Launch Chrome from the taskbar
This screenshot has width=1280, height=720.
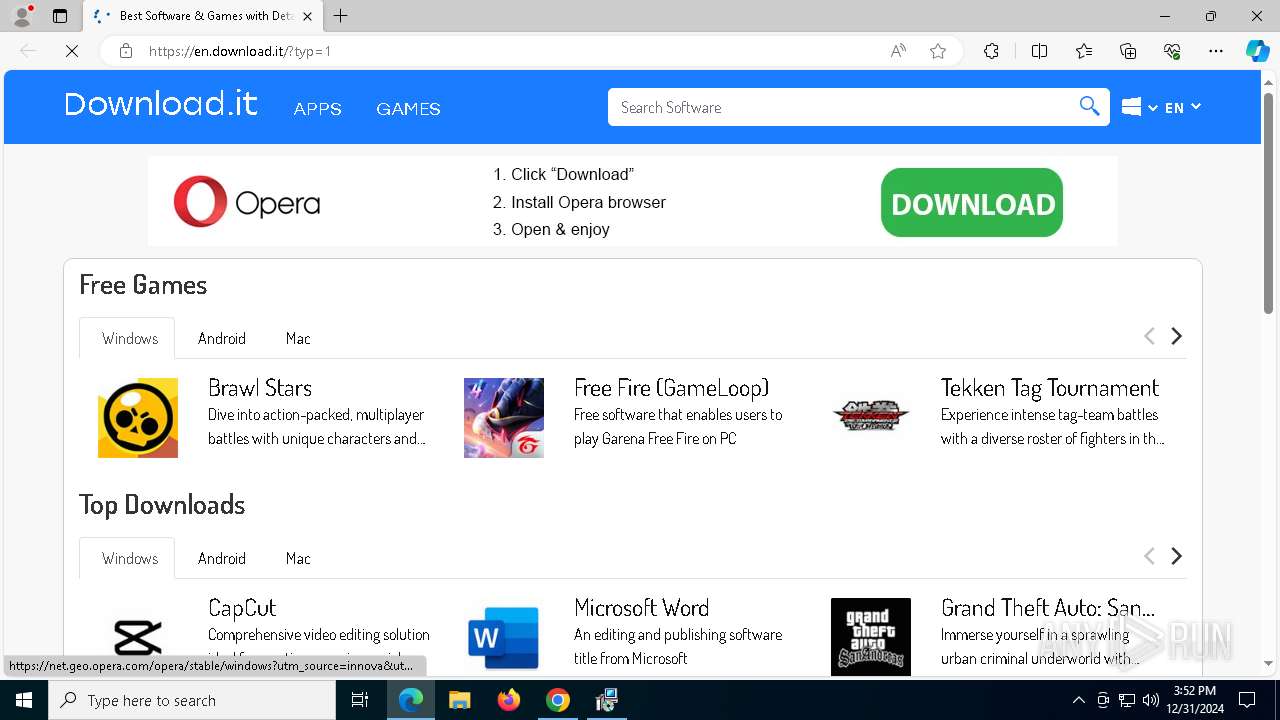click(x=558, y=700)
